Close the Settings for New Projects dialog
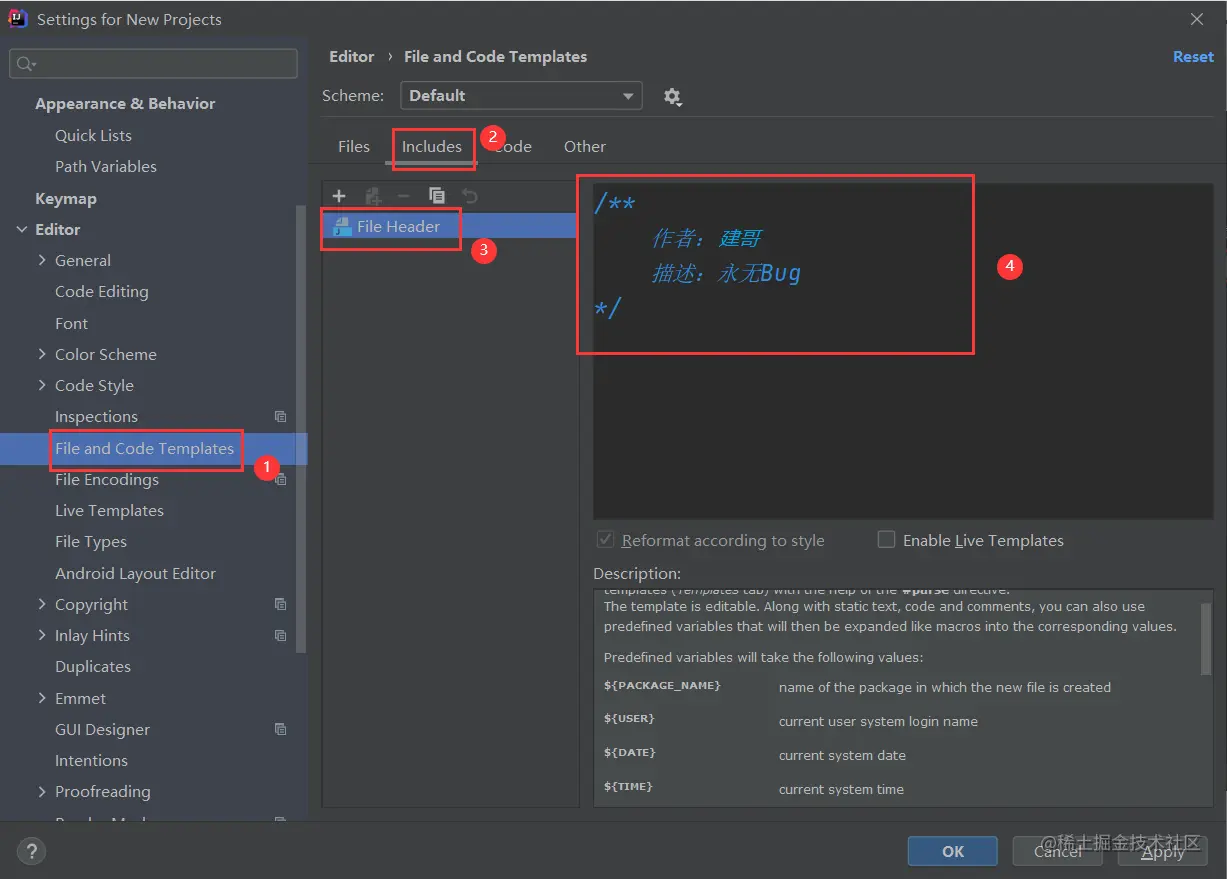The height and width of the screenshot is (879, 1227). click(1197, 19)
